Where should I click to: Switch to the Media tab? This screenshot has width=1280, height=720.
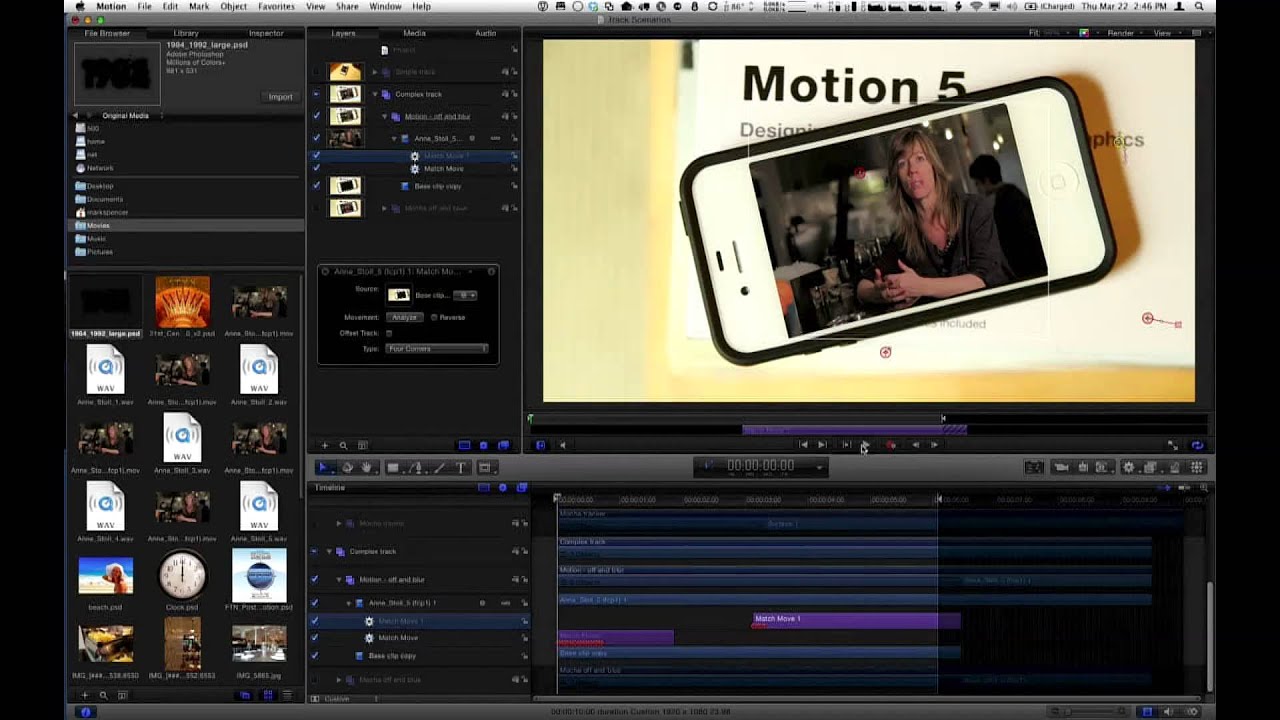pyautogui.click(x=414, y=33)
